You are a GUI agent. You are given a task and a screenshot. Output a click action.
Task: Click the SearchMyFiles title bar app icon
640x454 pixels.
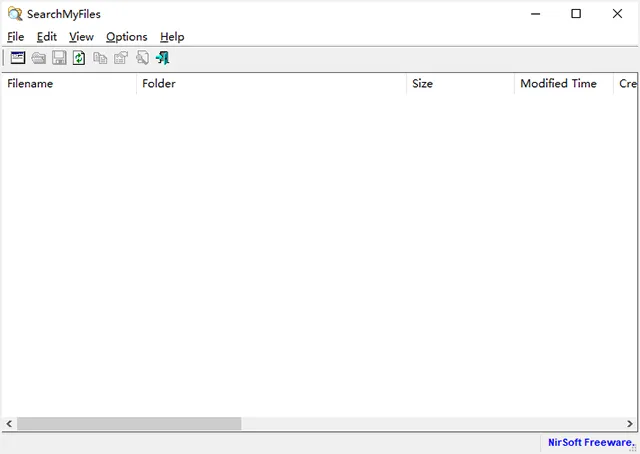[x=15, y=14]
